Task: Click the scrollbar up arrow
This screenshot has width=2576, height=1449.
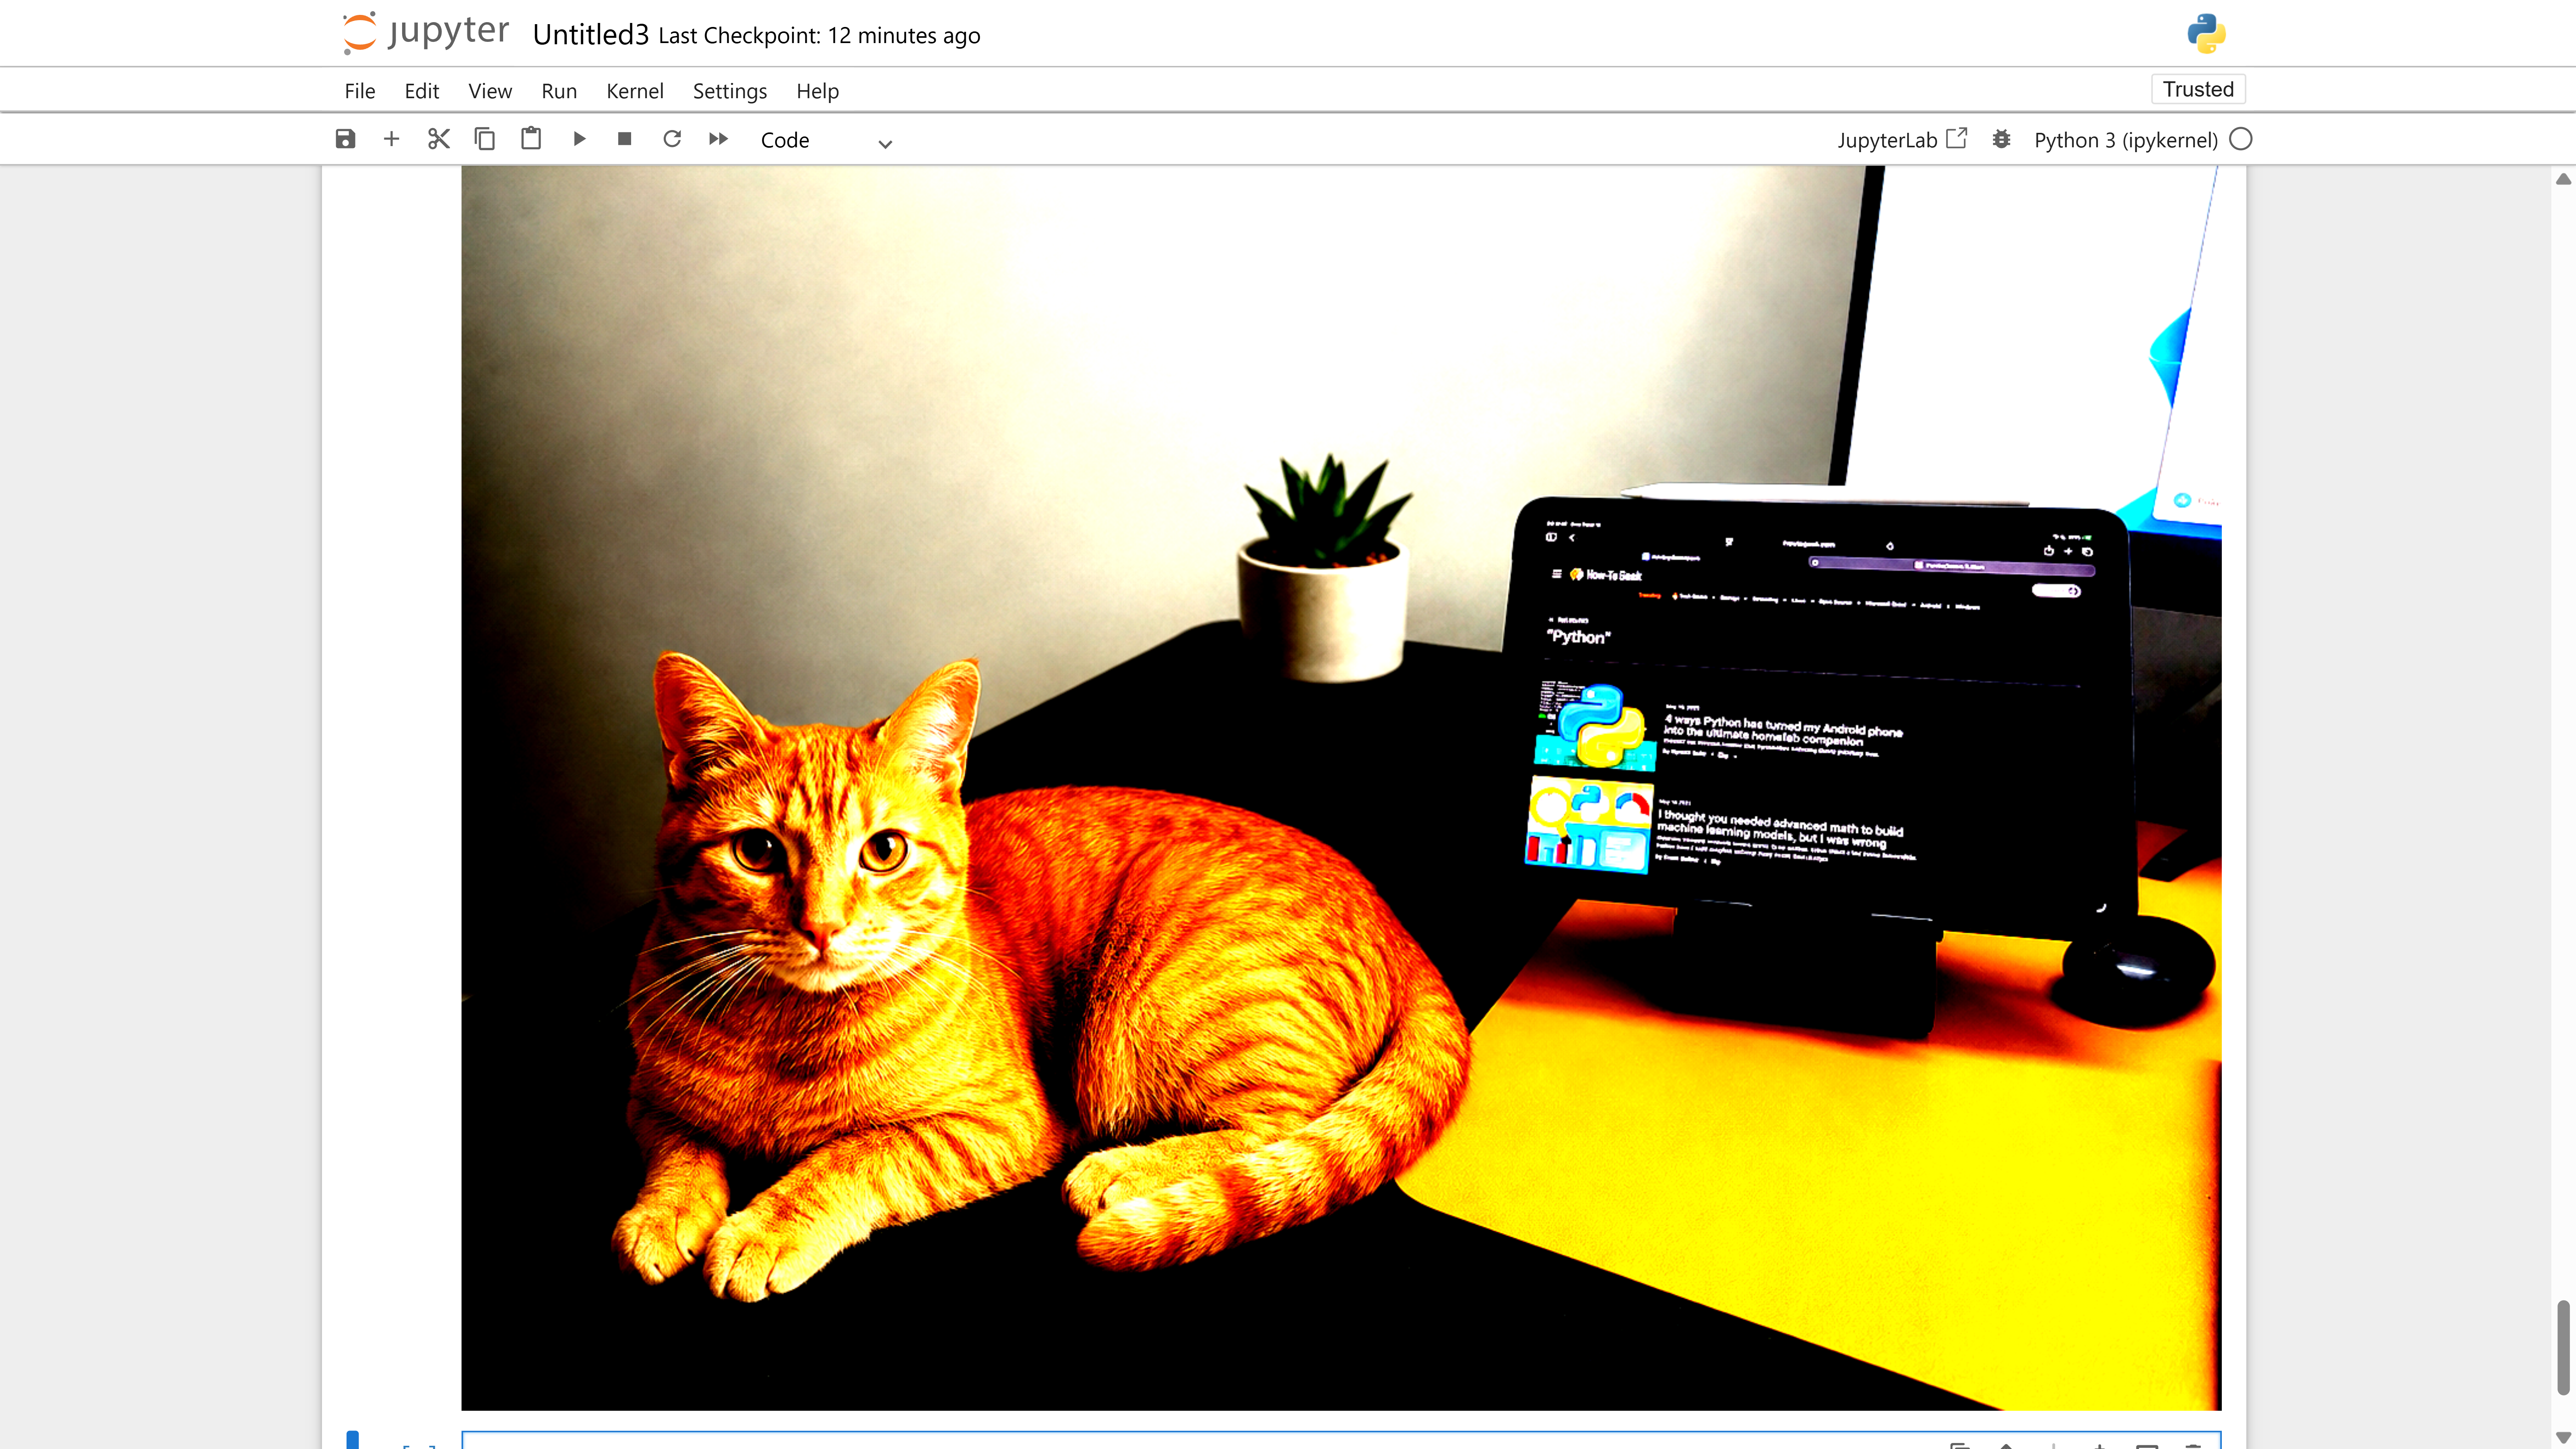Action: 2563,179
